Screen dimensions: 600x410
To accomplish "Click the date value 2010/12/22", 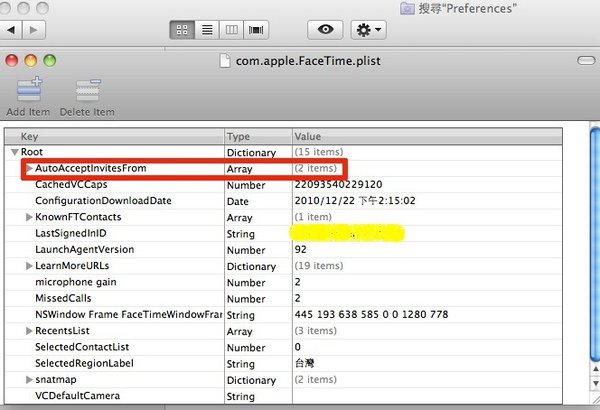I will [355, 201].
